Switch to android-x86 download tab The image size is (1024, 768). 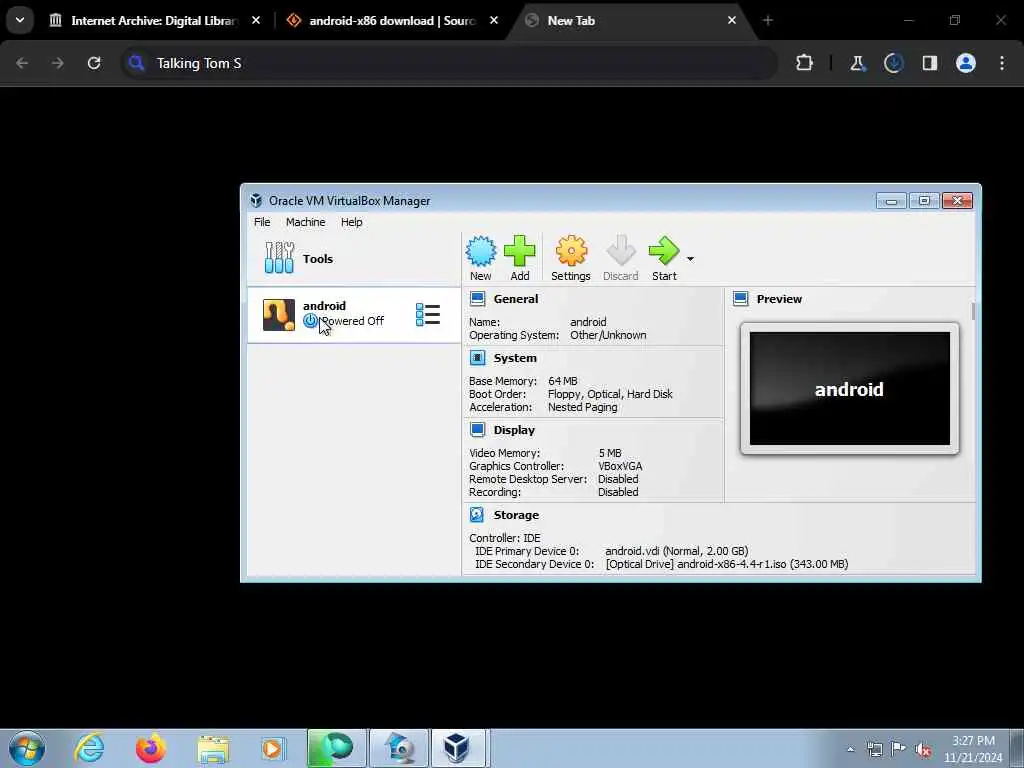[x=392, y=20]
